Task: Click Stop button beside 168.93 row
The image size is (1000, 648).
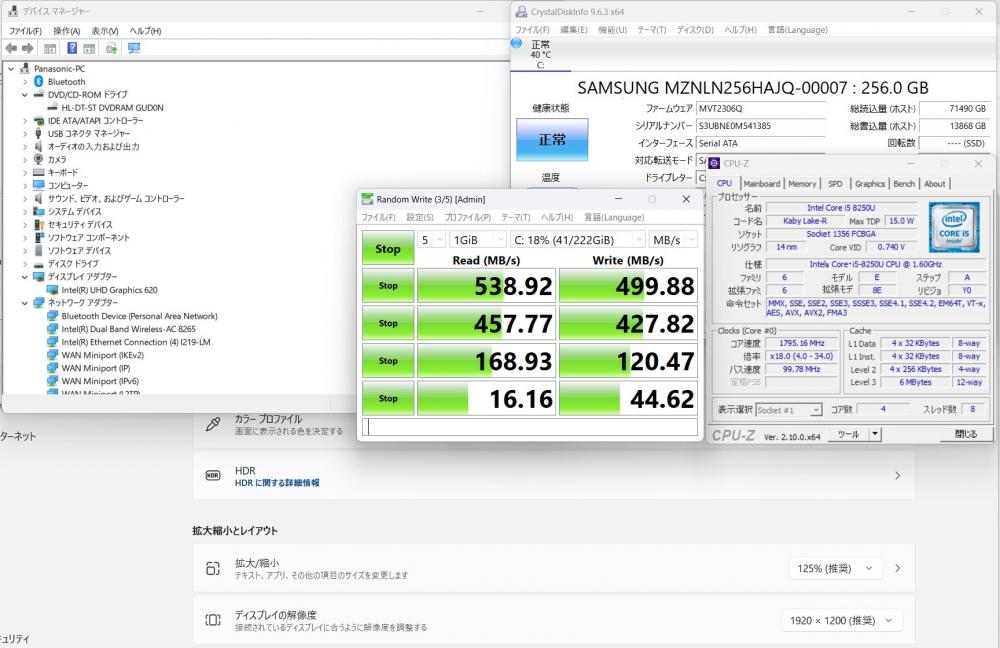Action: (388, 361)
